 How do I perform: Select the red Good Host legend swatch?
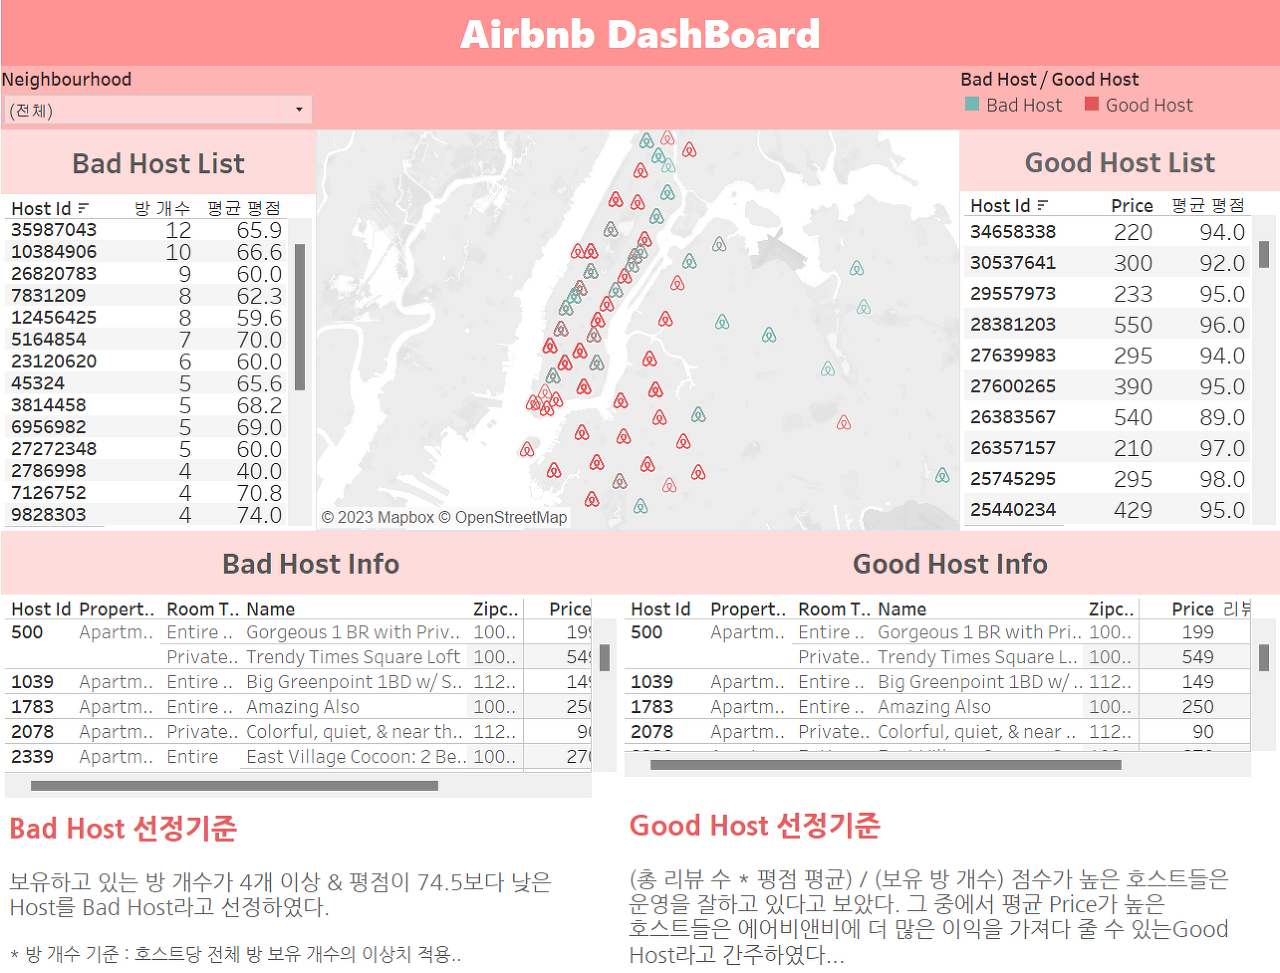click(x=1092, y=104)
